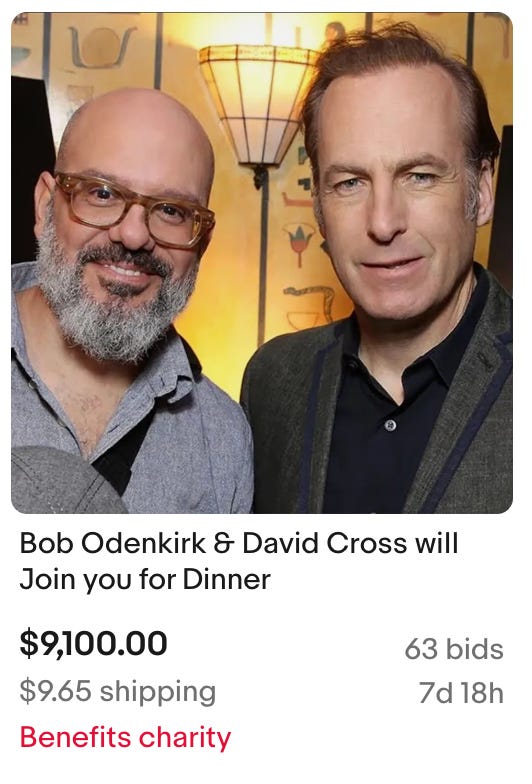Click the $9.65 shipping text
532x784 pixels.
tap(118, 692)
